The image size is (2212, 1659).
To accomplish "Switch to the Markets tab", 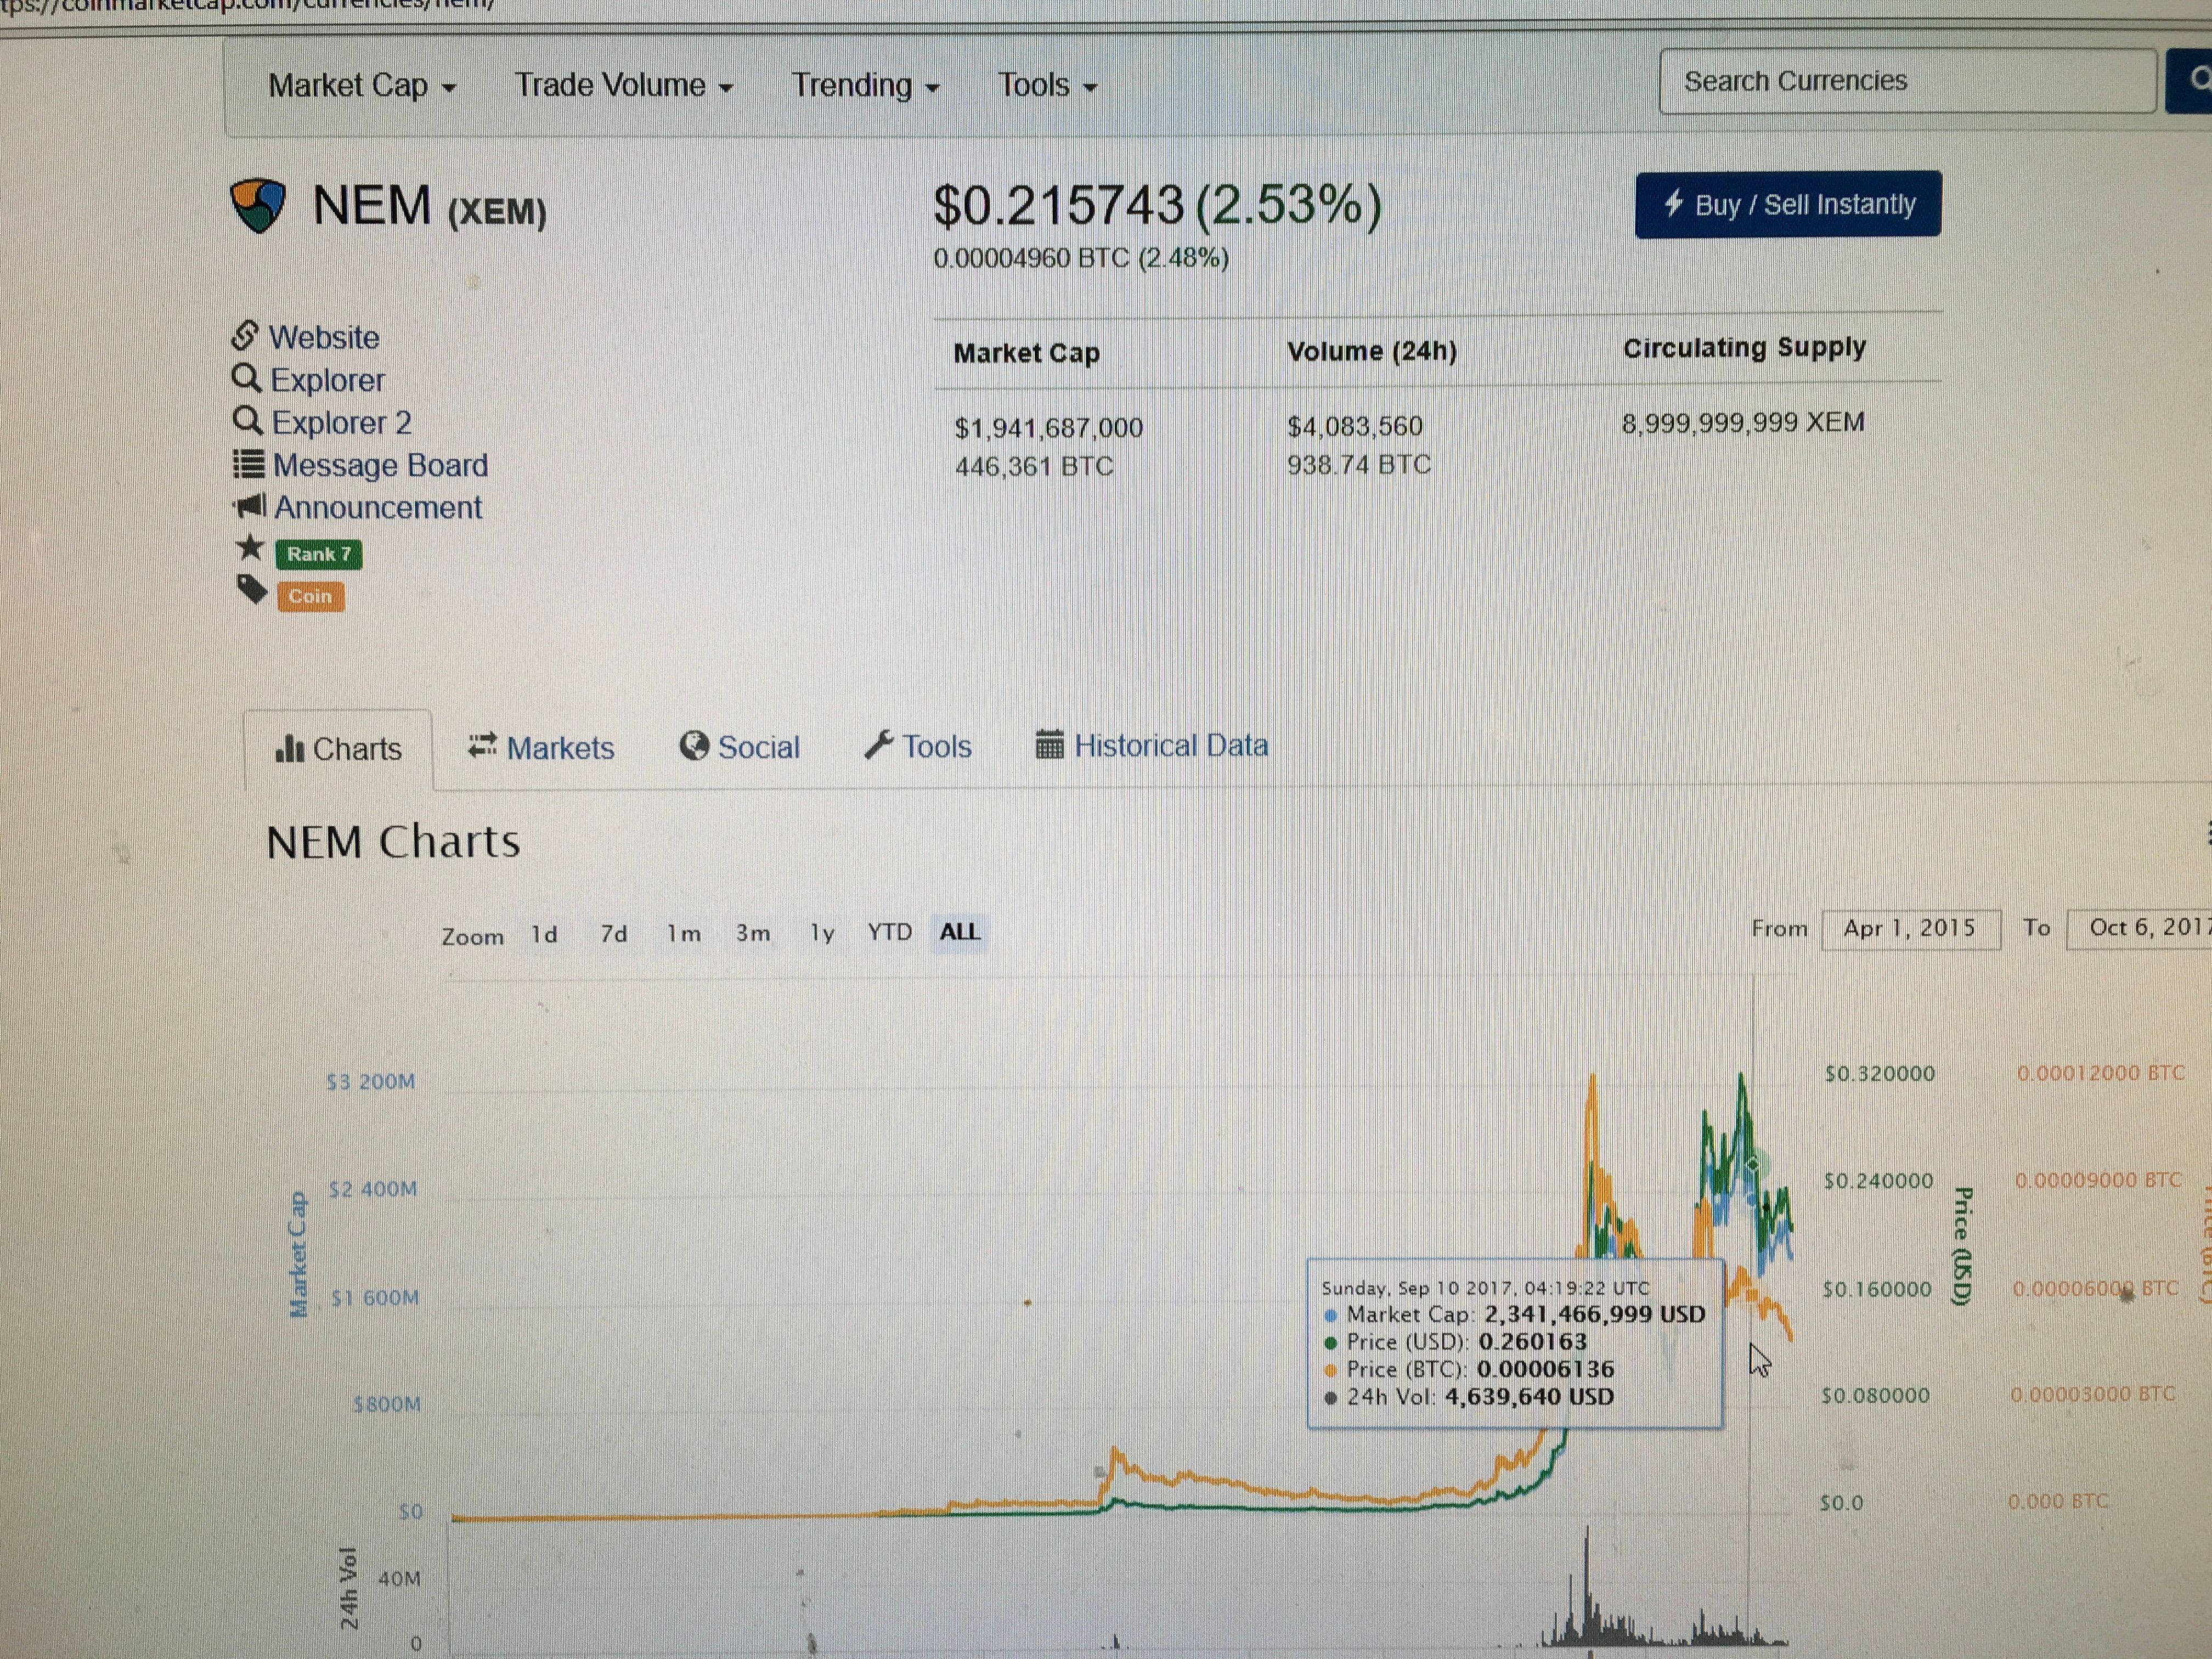I will point(541,747).
